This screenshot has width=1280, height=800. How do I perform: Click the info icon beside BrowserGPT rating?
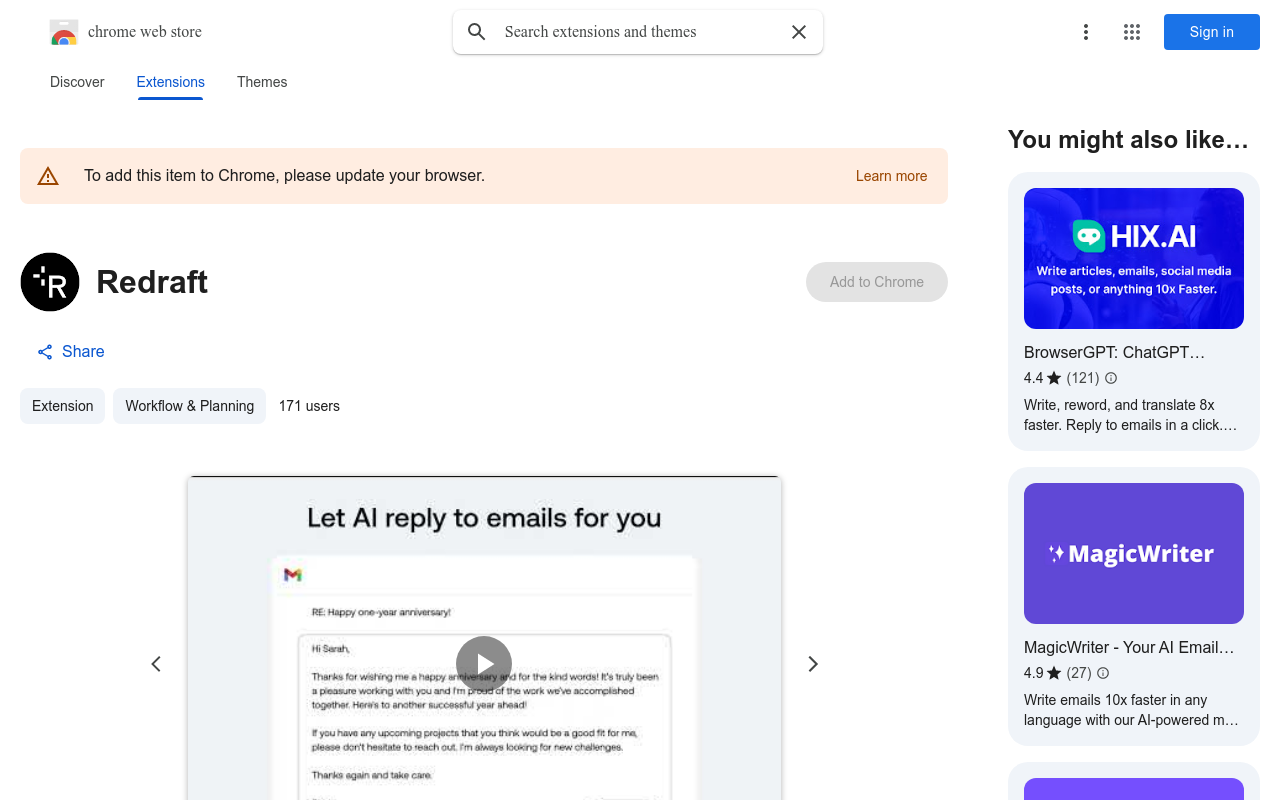(1111, 378)
